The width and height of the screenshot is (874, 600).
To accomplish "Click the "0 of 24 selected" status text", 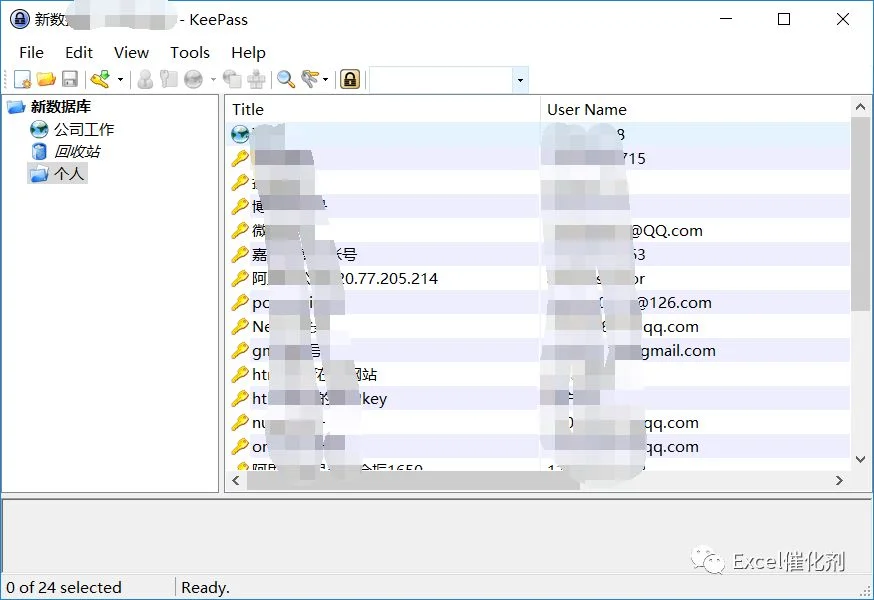I will click(64, 587).
